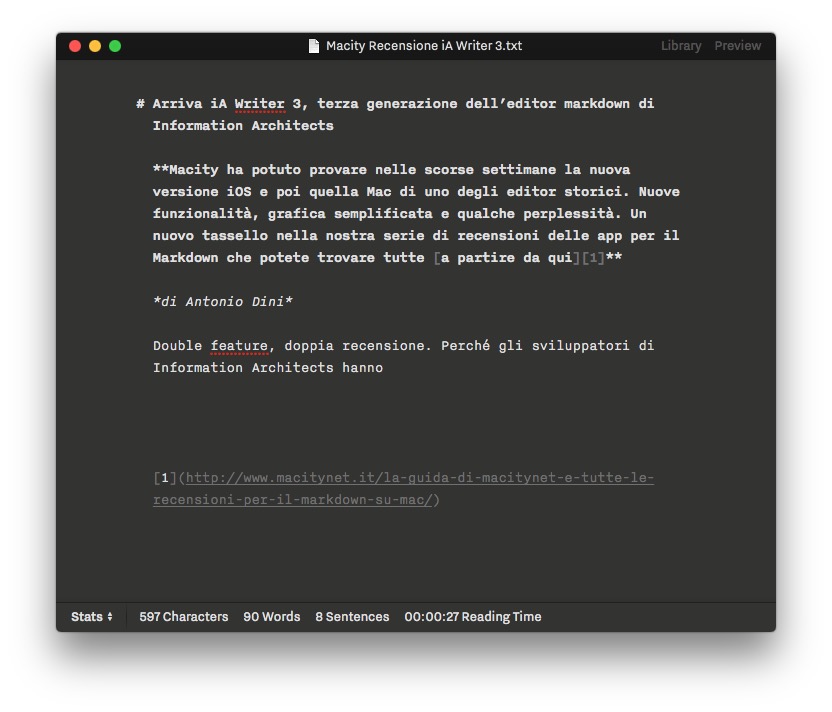832x712 pixels.
Task: Open the macitynet.it reference URL link
Action: point(403,489)
